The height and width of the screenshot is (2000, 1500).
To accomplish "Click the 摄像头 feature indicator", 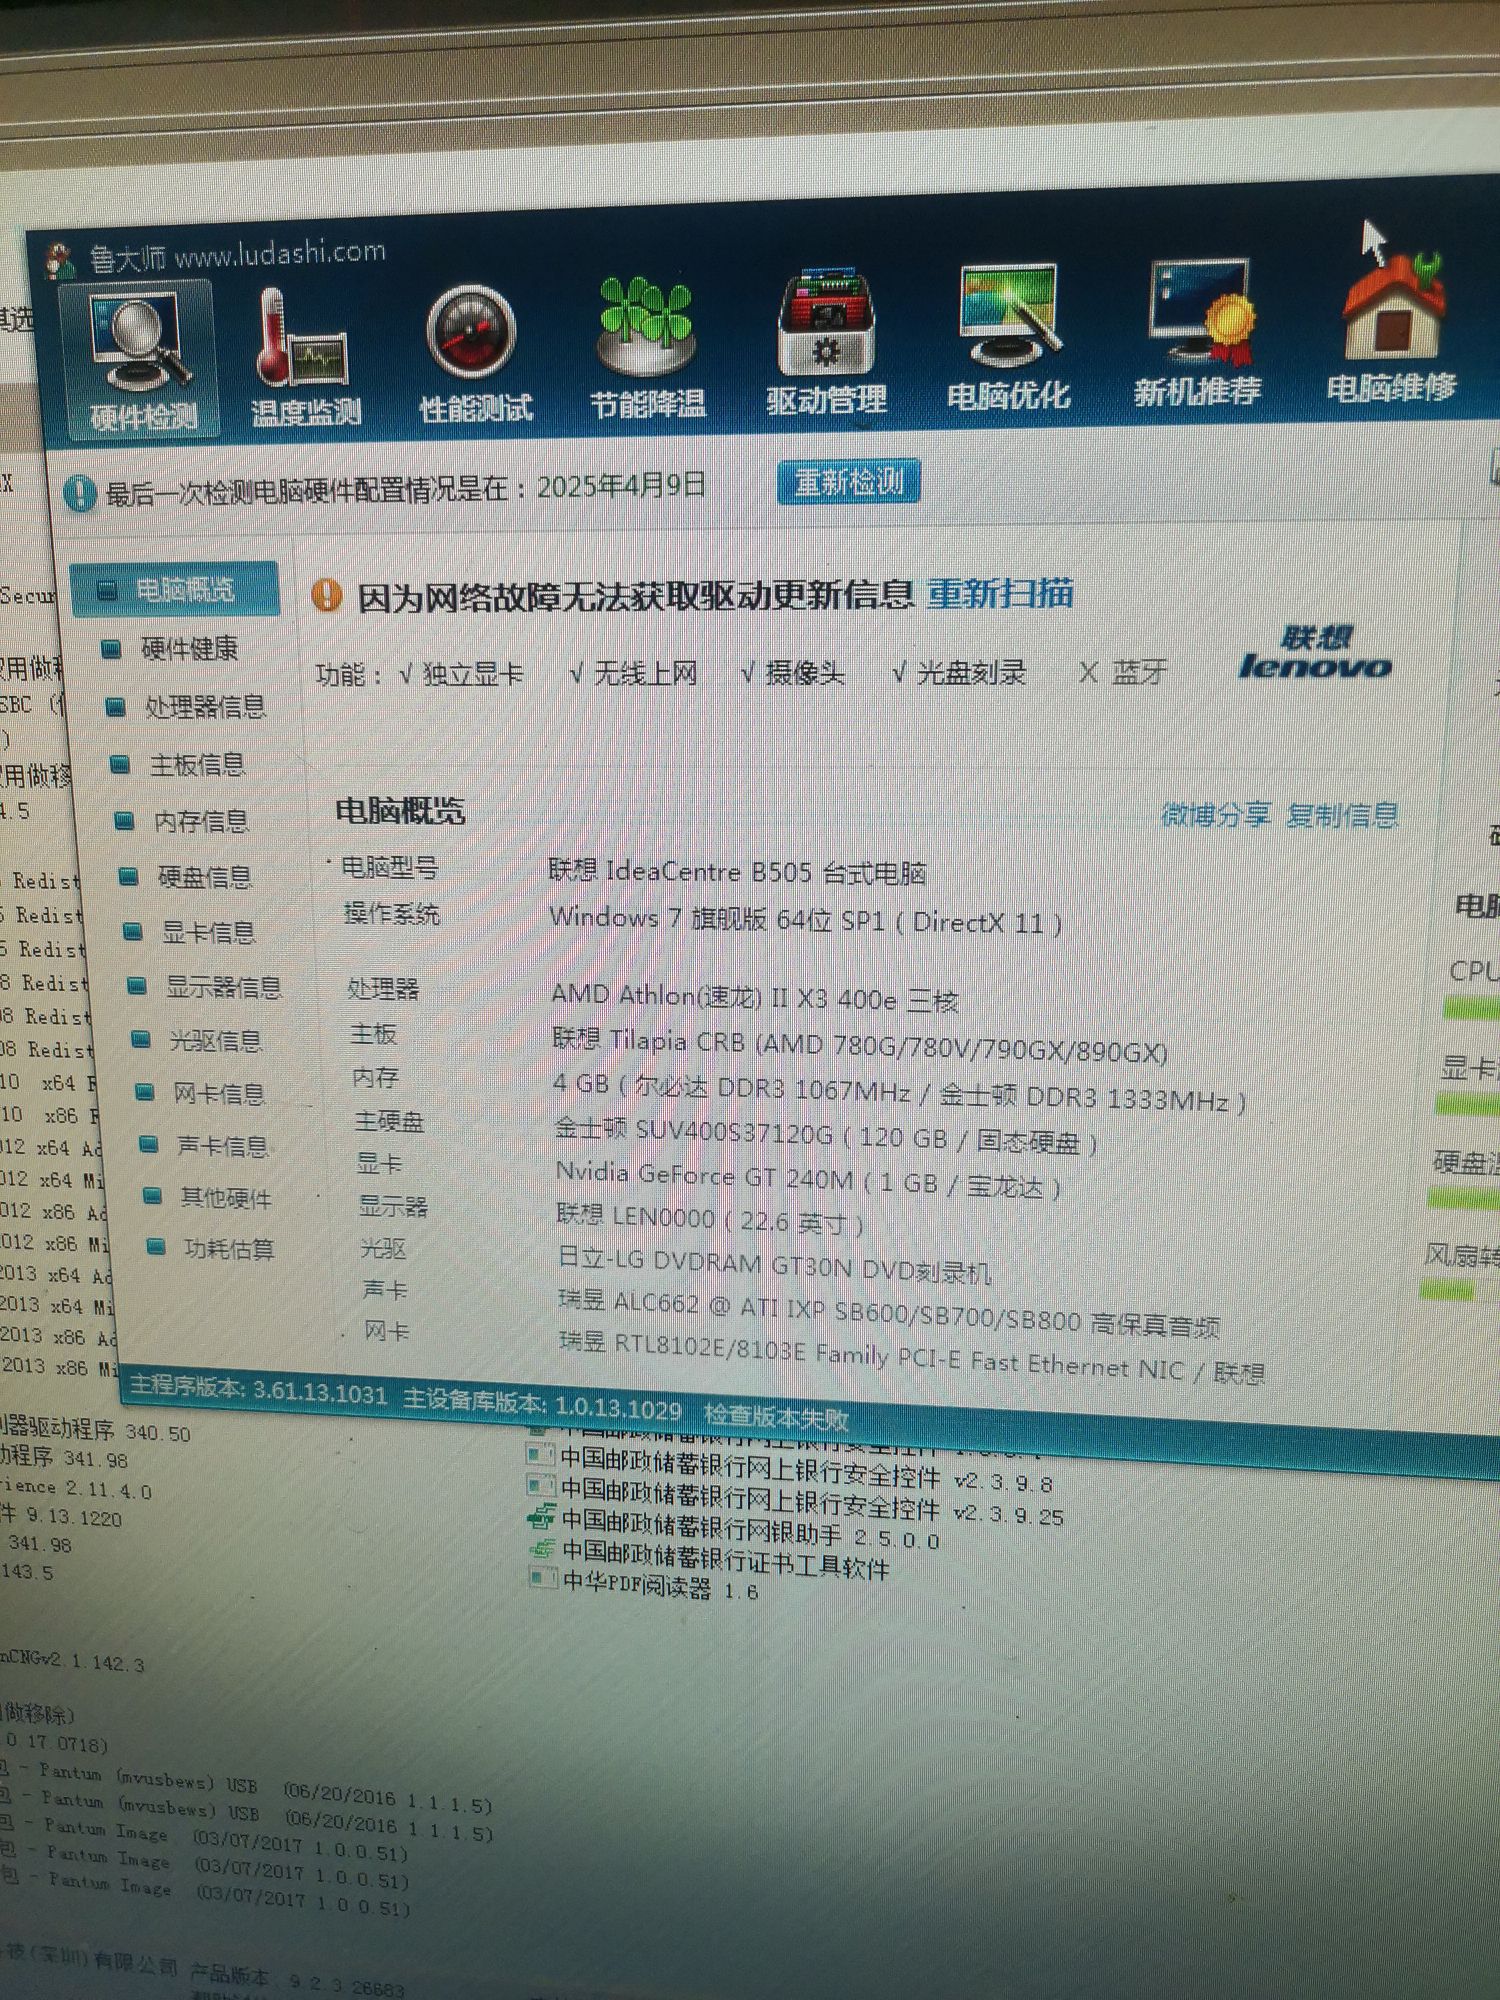I will pos(793,673).
